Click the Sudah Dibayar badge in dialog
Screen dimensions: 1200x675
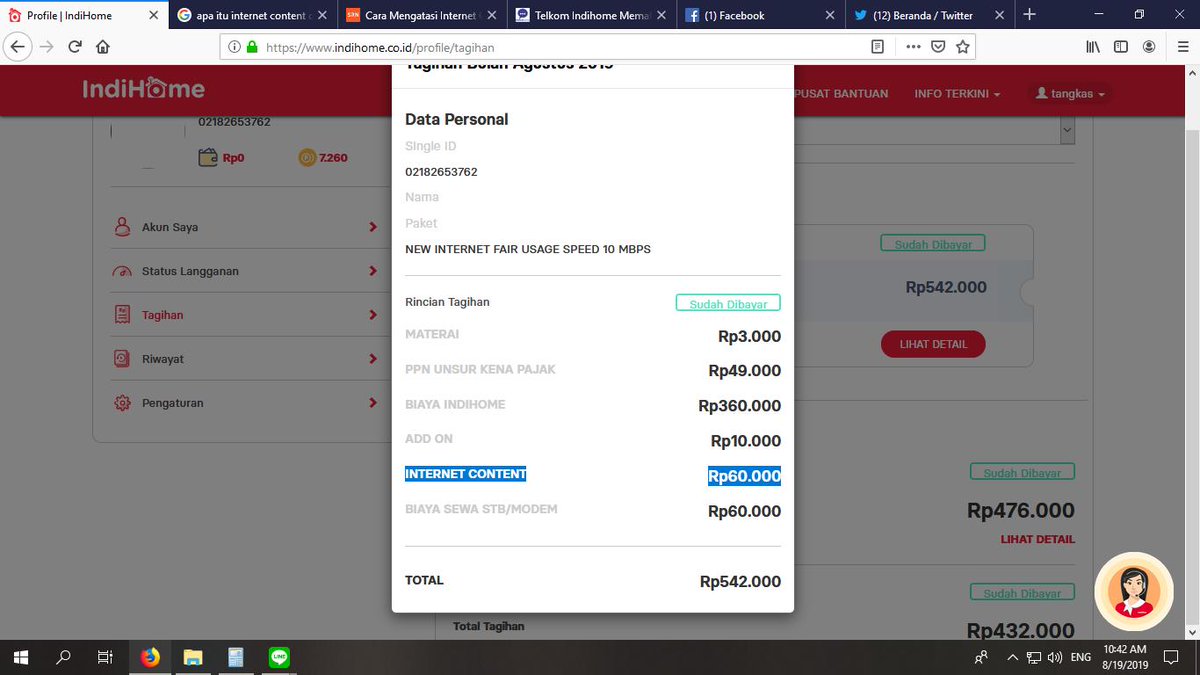(x=728, y=304)
